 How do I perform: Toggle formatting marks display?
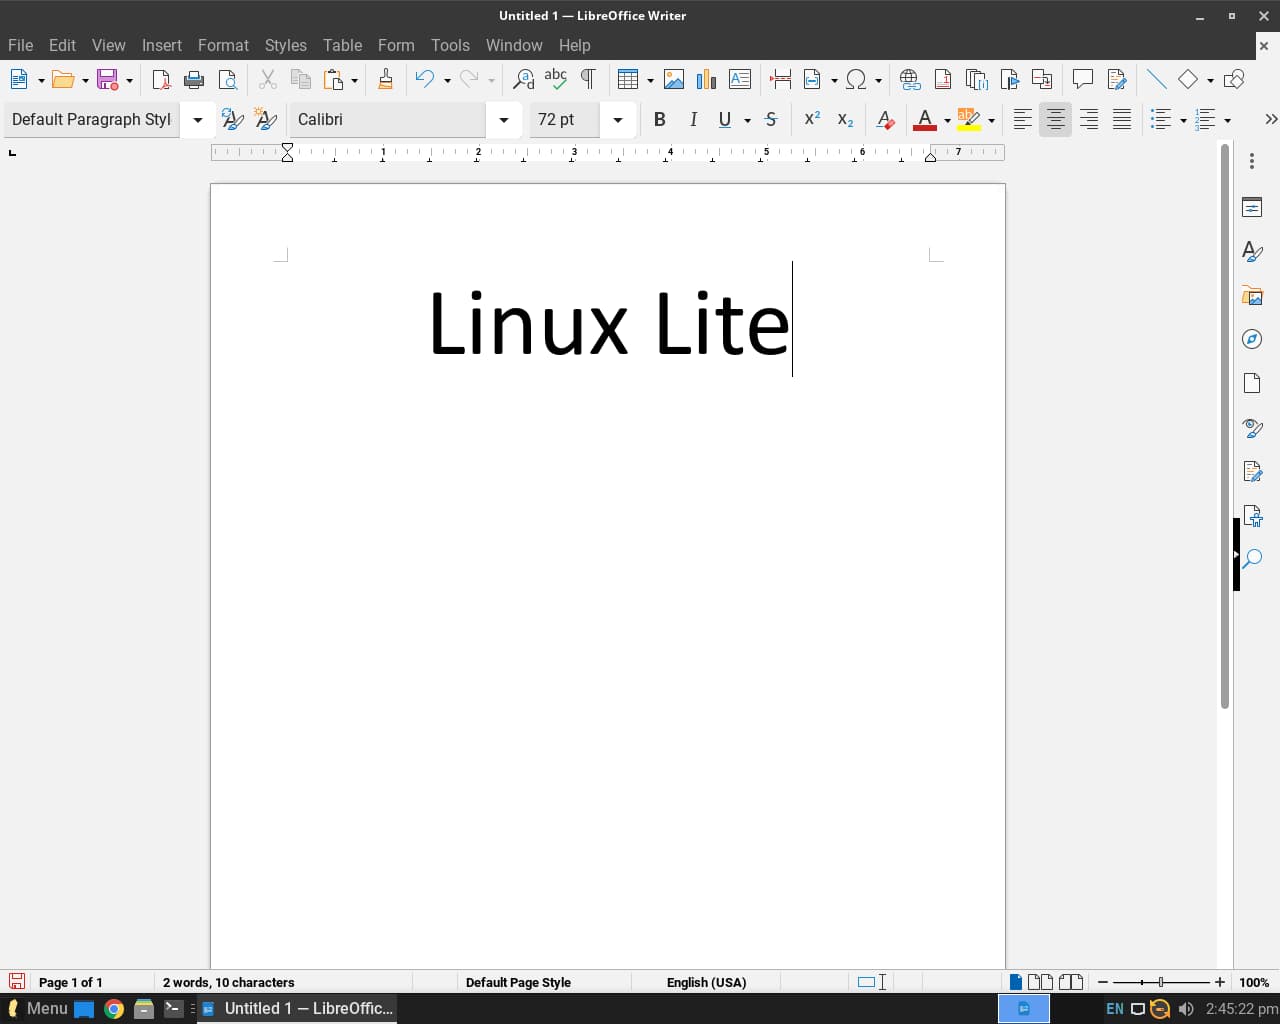[x=588, y=79]
